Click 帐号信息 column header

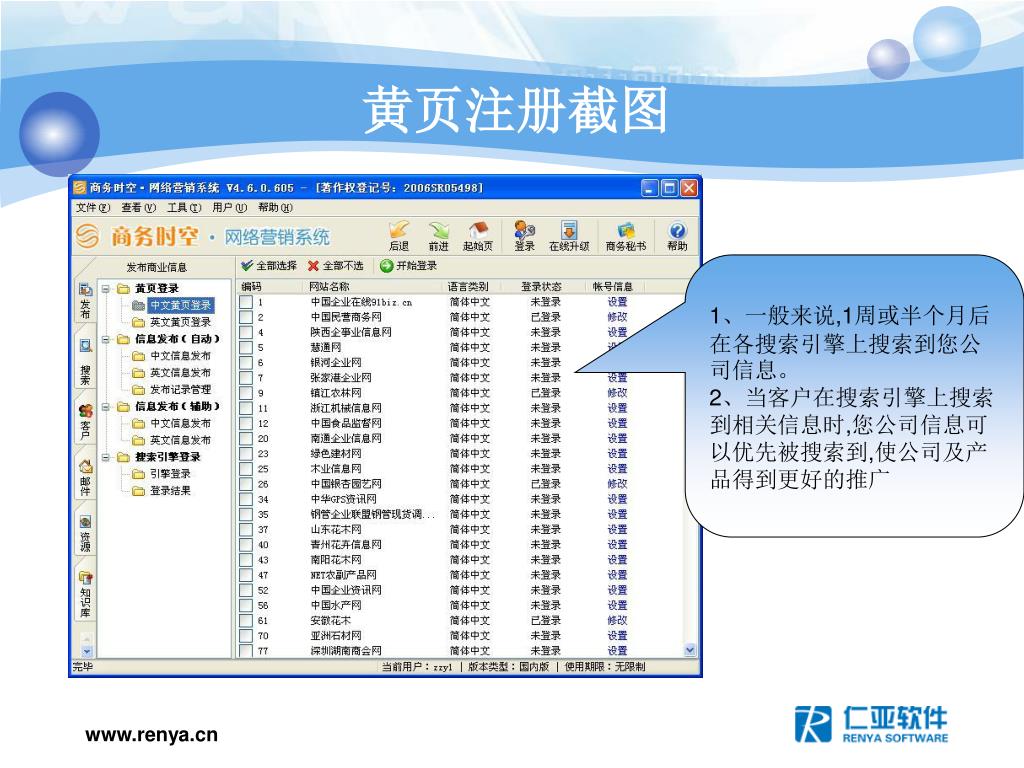click(x=613, y=286)
